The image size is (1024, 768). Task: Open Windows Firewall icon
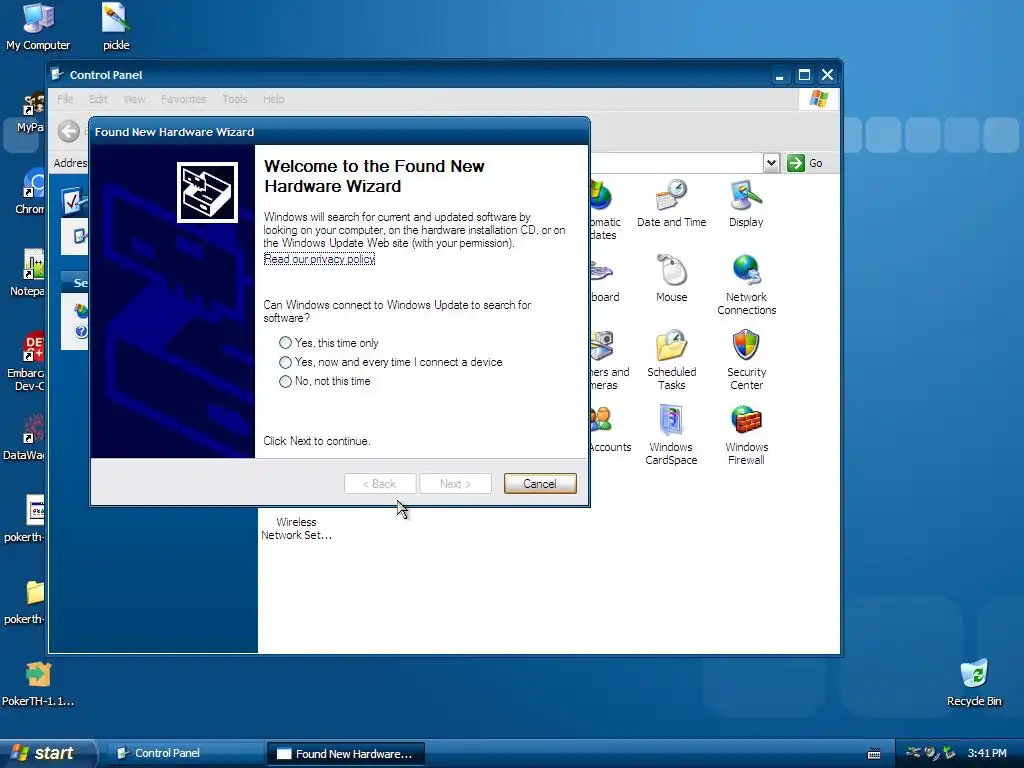point(746,435)
